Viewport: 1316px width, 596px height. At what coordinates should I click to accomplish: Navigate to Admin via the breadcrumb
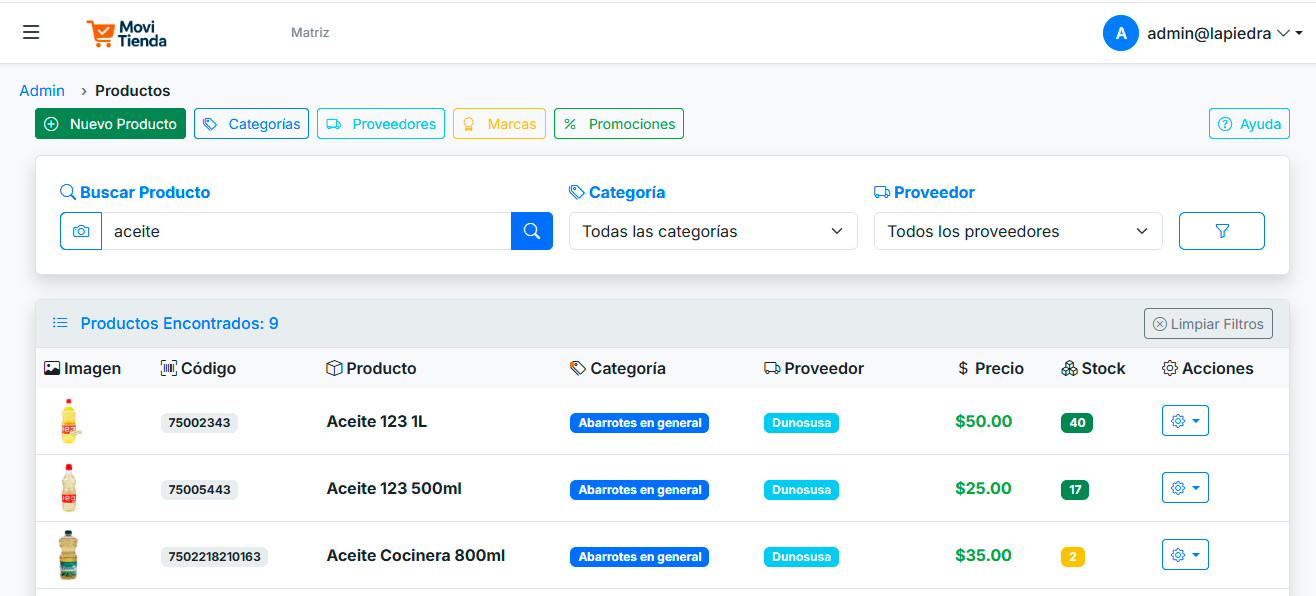[42, 90]
